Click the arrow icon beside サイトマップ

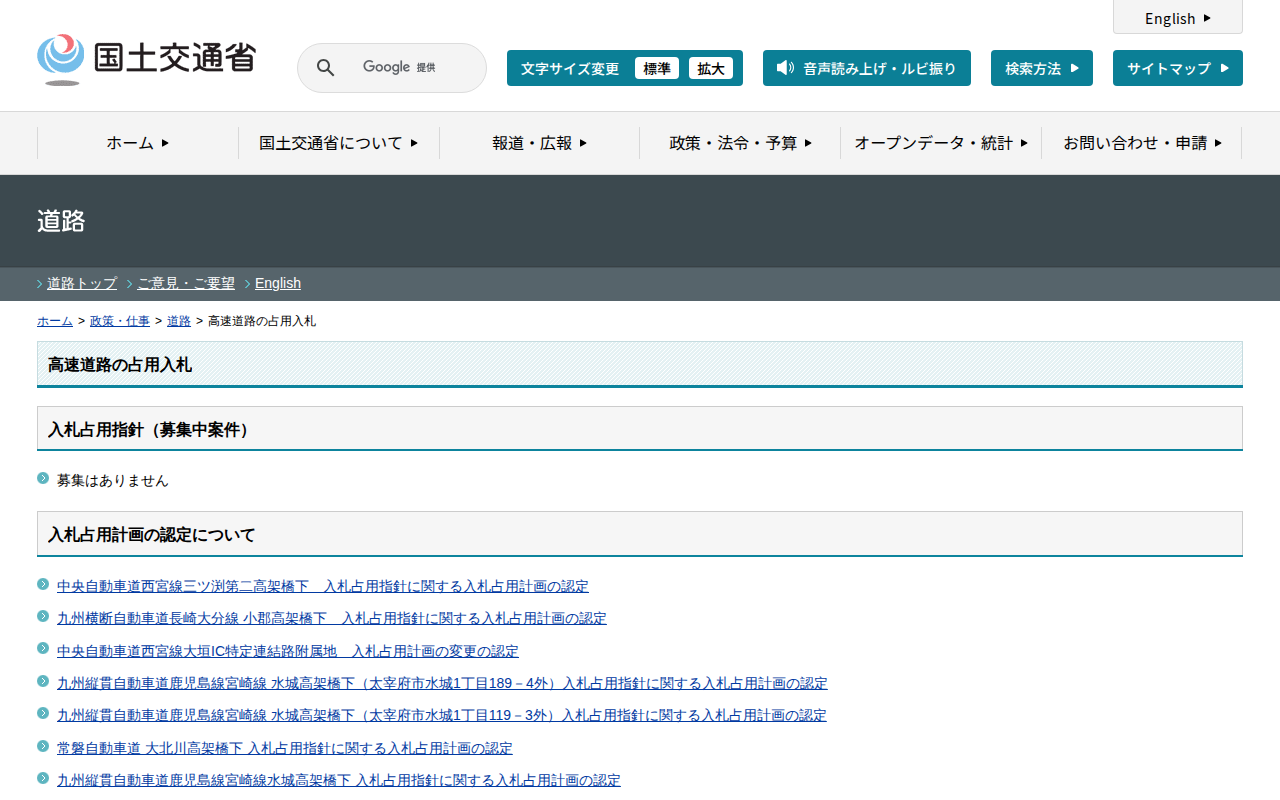coord(1225,68)
